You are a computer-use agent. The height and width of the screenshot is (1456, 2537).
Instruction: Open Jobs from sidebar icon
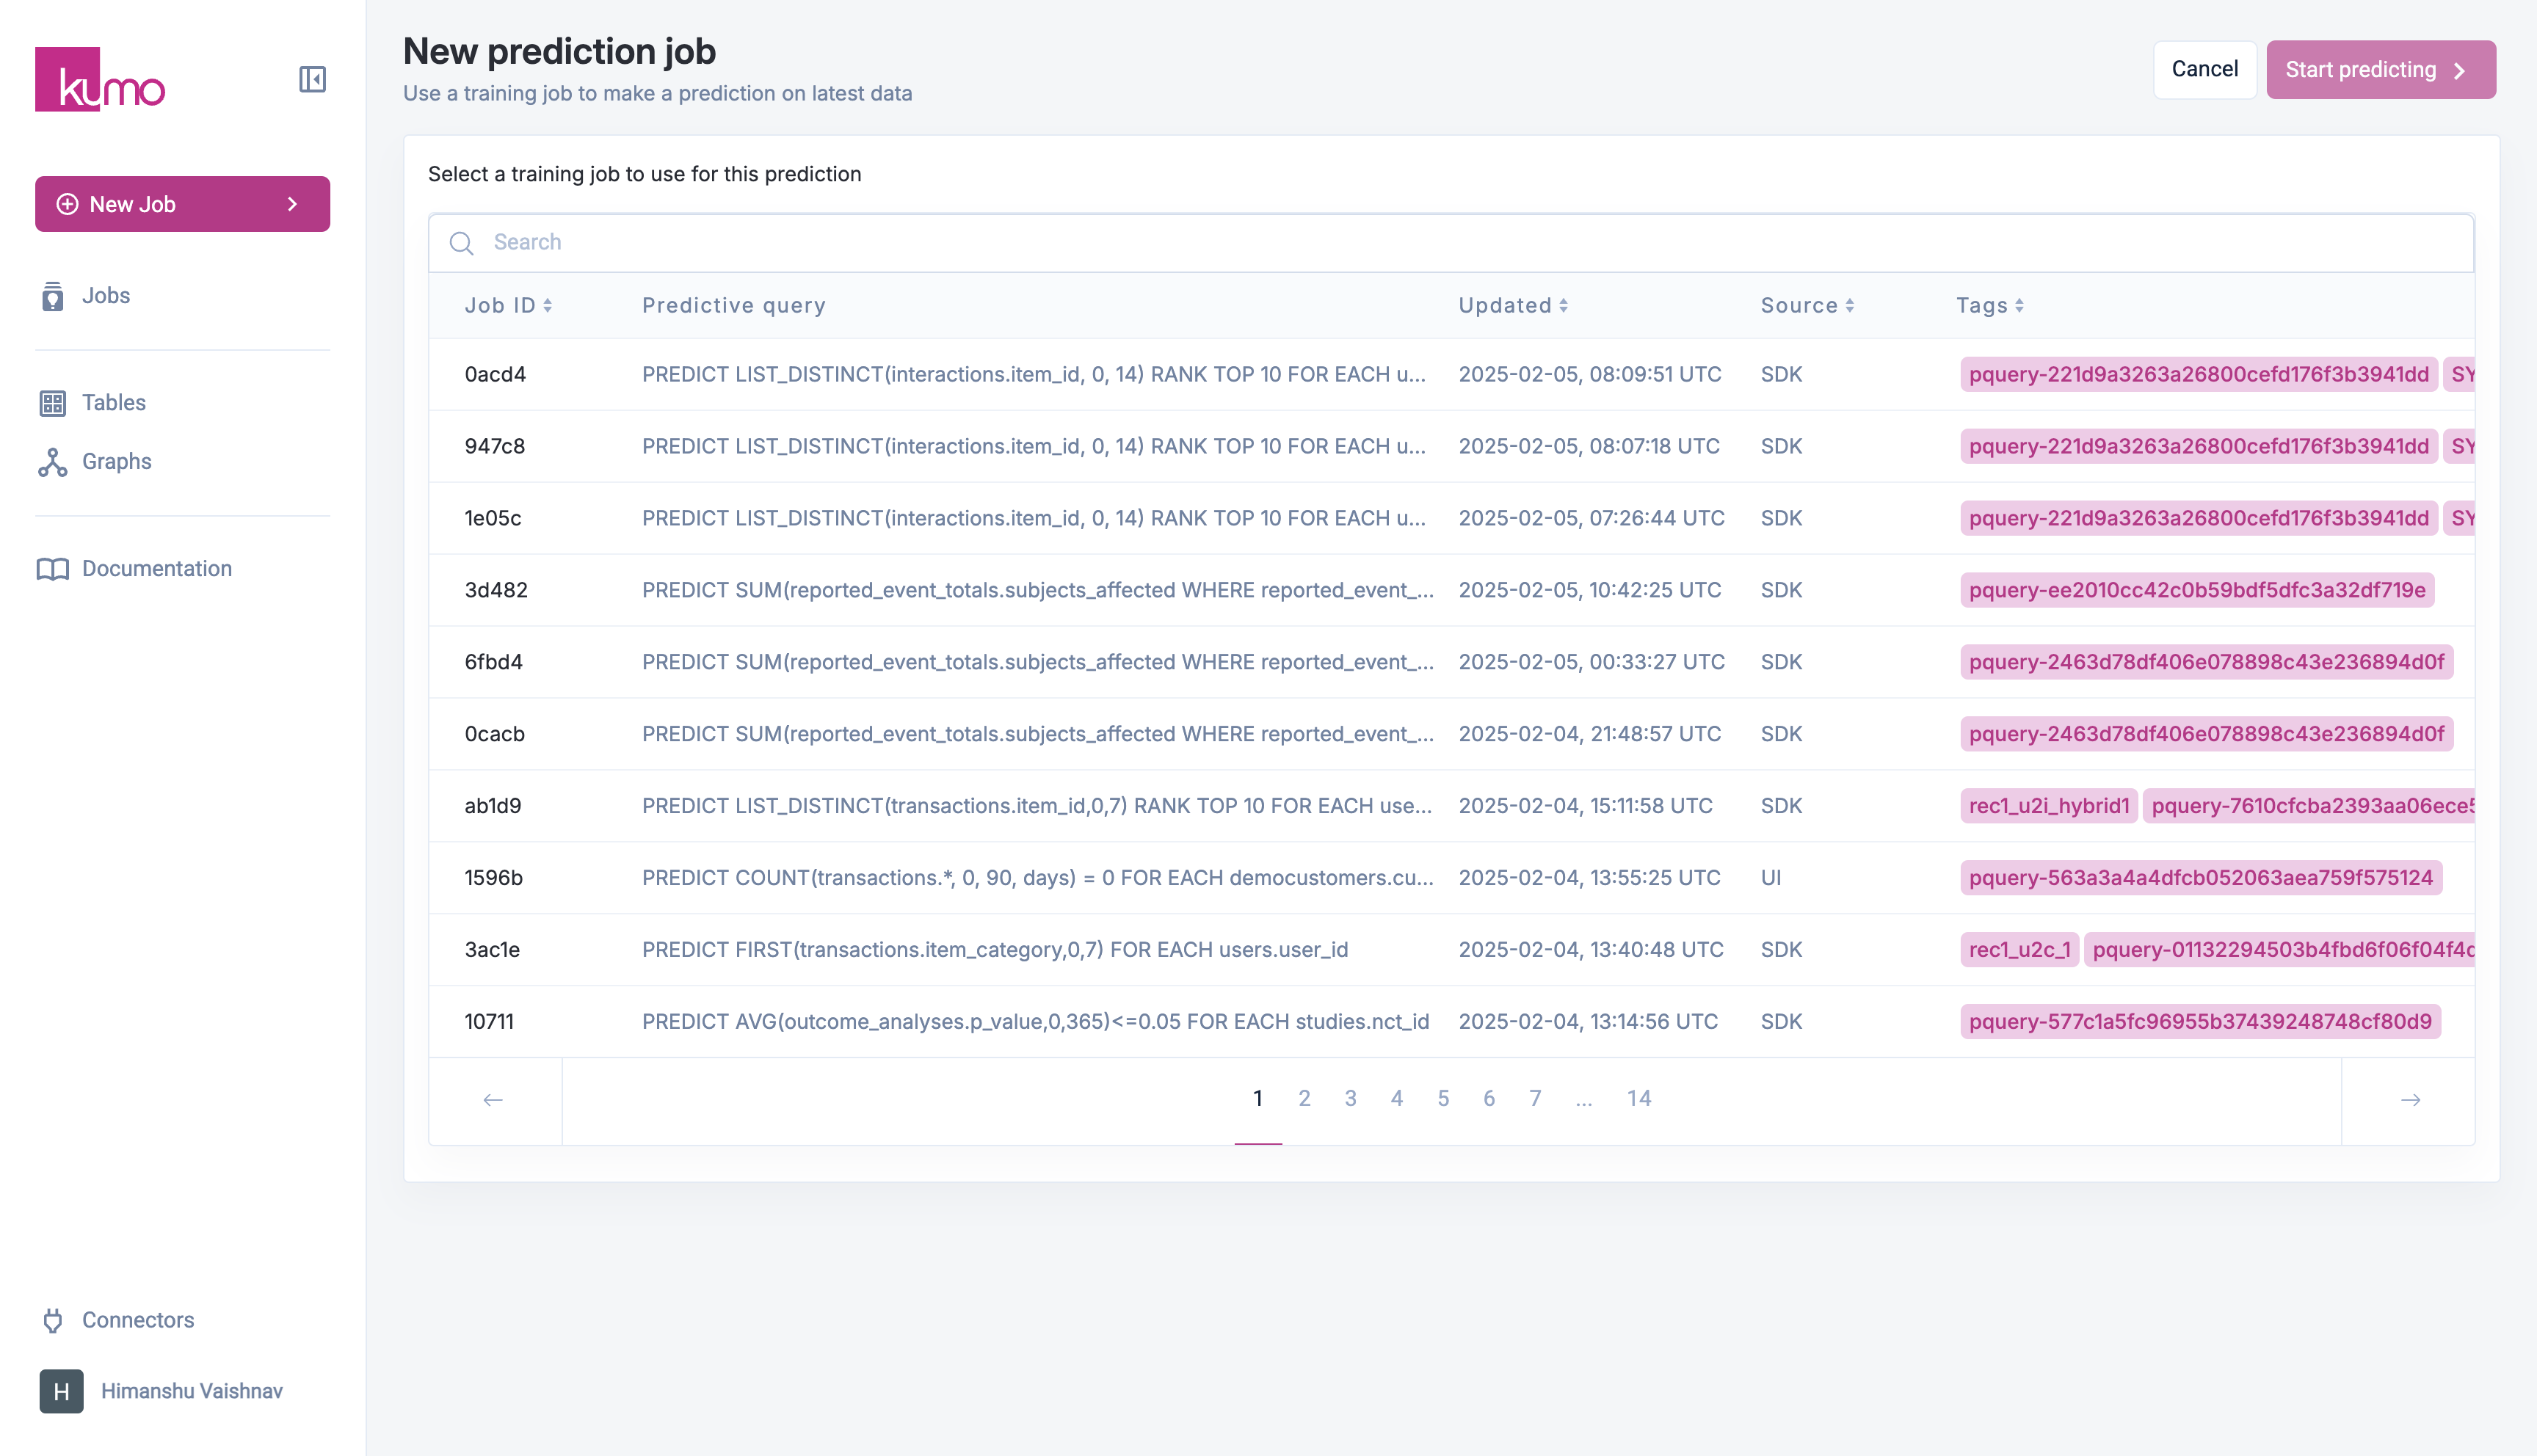pyautogui.click(x=53, y=296)
